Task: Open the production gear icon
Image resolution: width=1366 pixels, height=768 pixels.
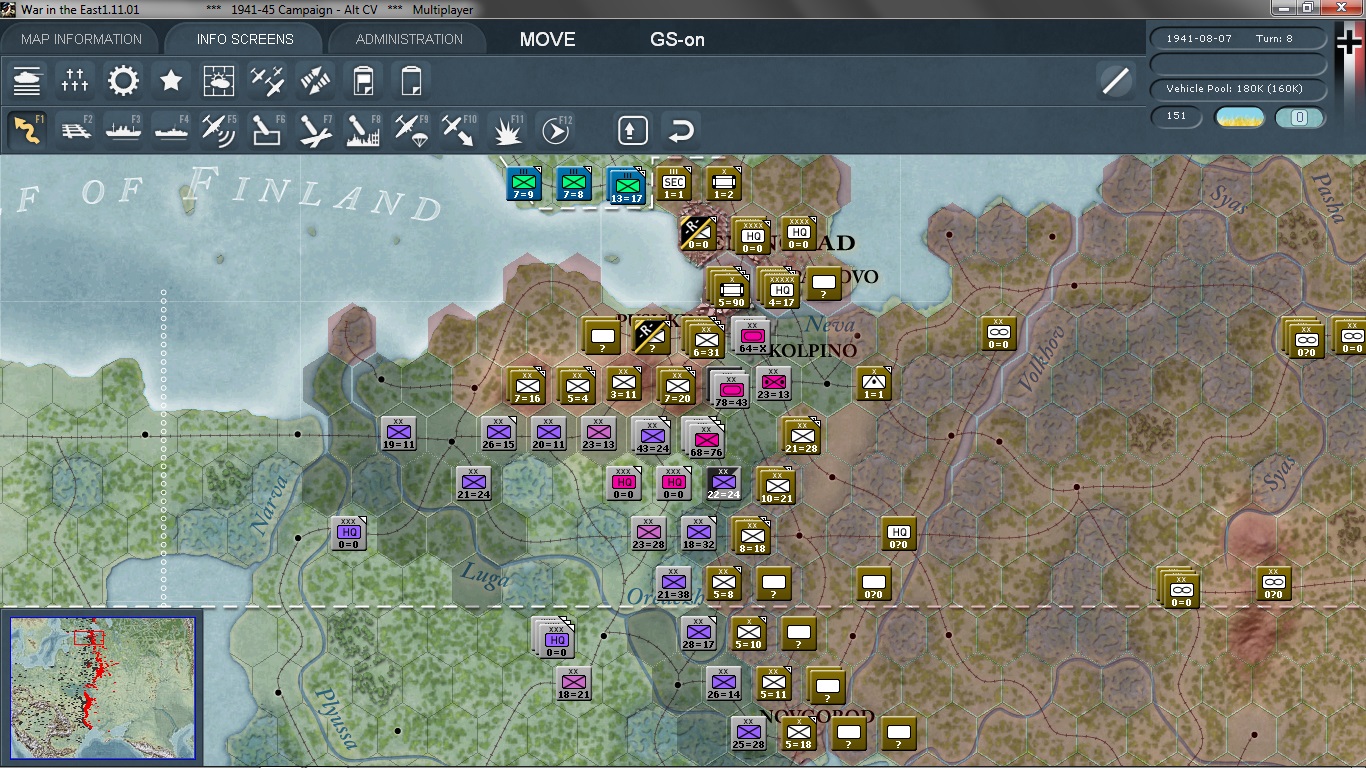Action: pos(123,80)
